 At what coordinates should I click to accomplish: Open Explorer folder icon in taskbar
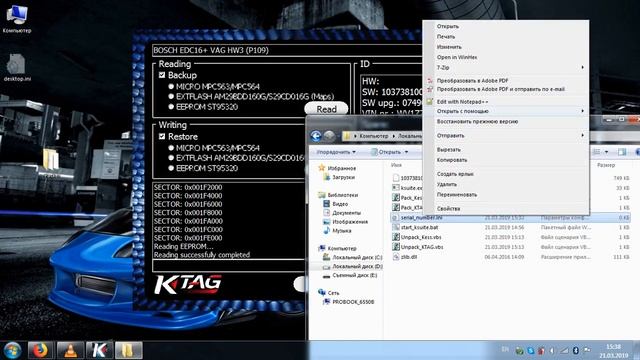pyautogui.click(x=129, y=350)
